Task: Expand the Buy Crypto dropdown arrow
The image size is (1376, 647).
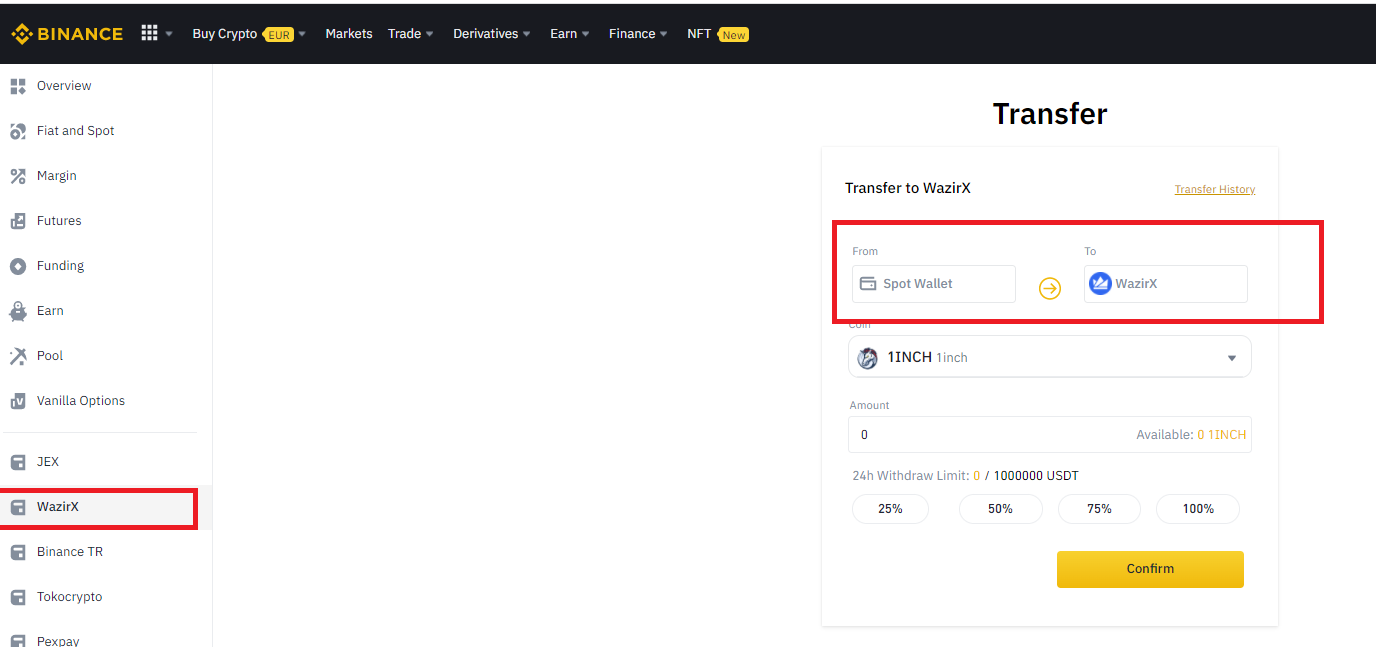Action: point(302,34)
